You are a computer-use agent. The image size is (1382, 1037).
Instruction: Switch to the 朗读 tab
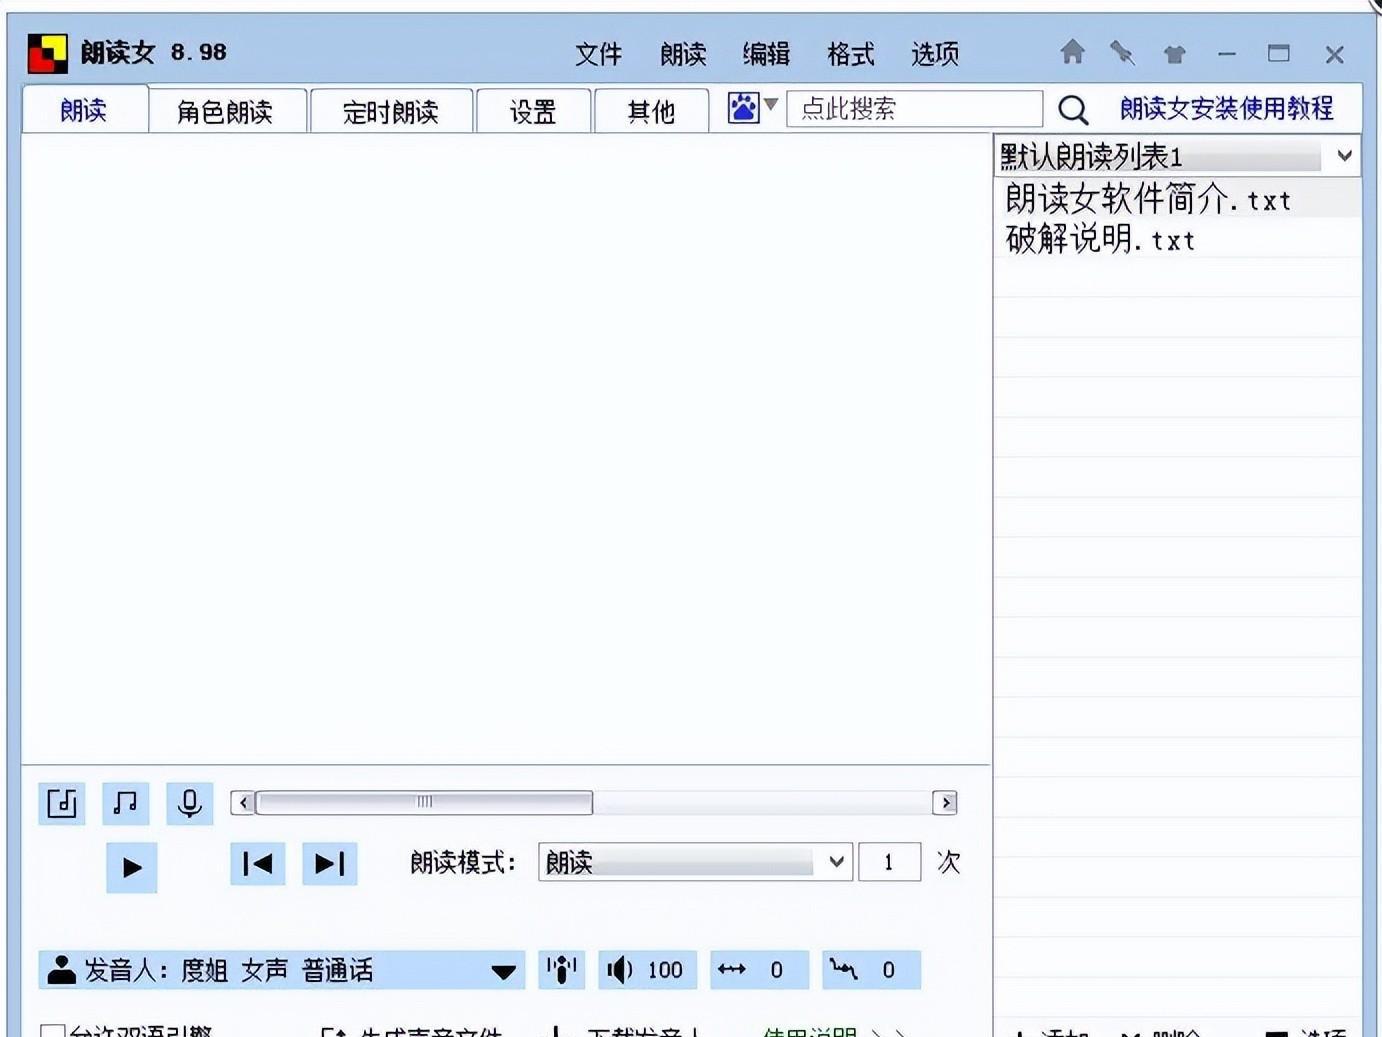point(84,110)
